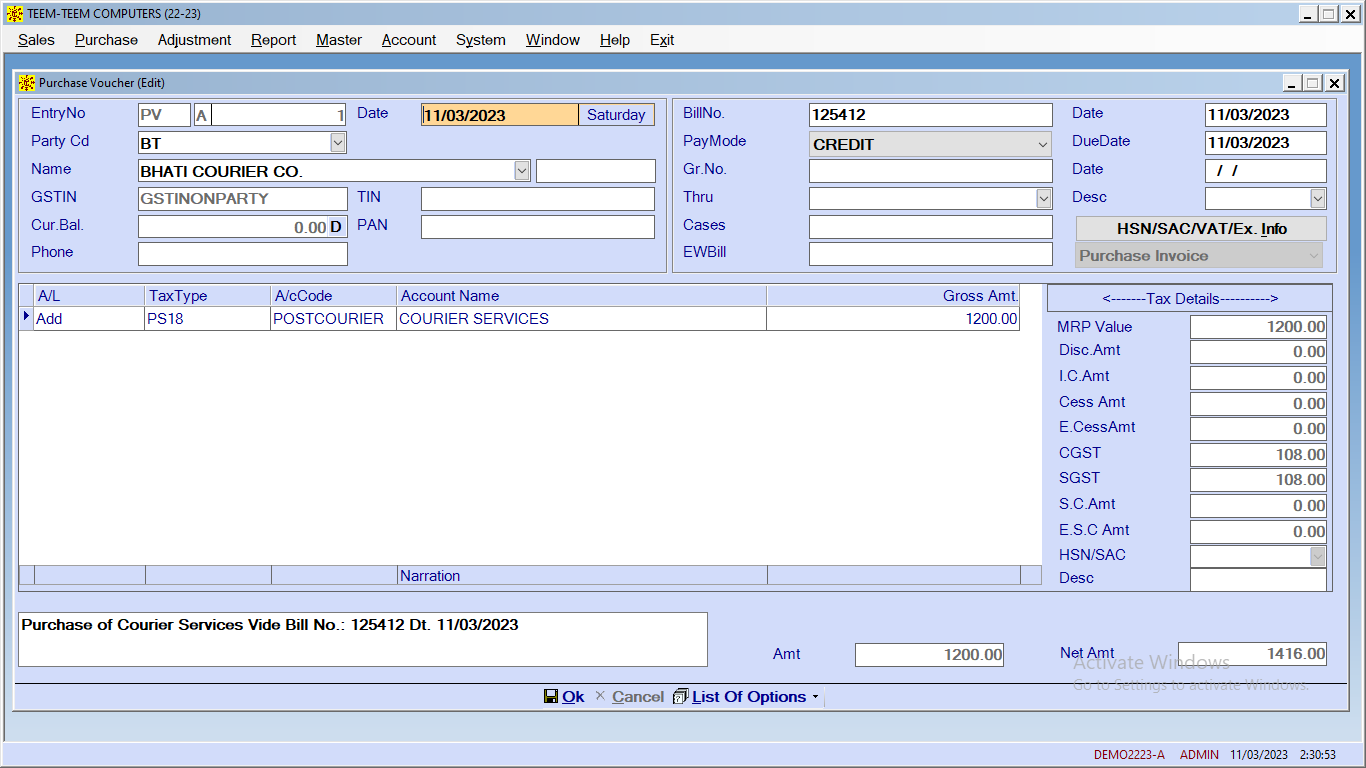Click the HSN/SAC/VAT/Ex. Info button
1366x768 pixels.
(1201, 229)
